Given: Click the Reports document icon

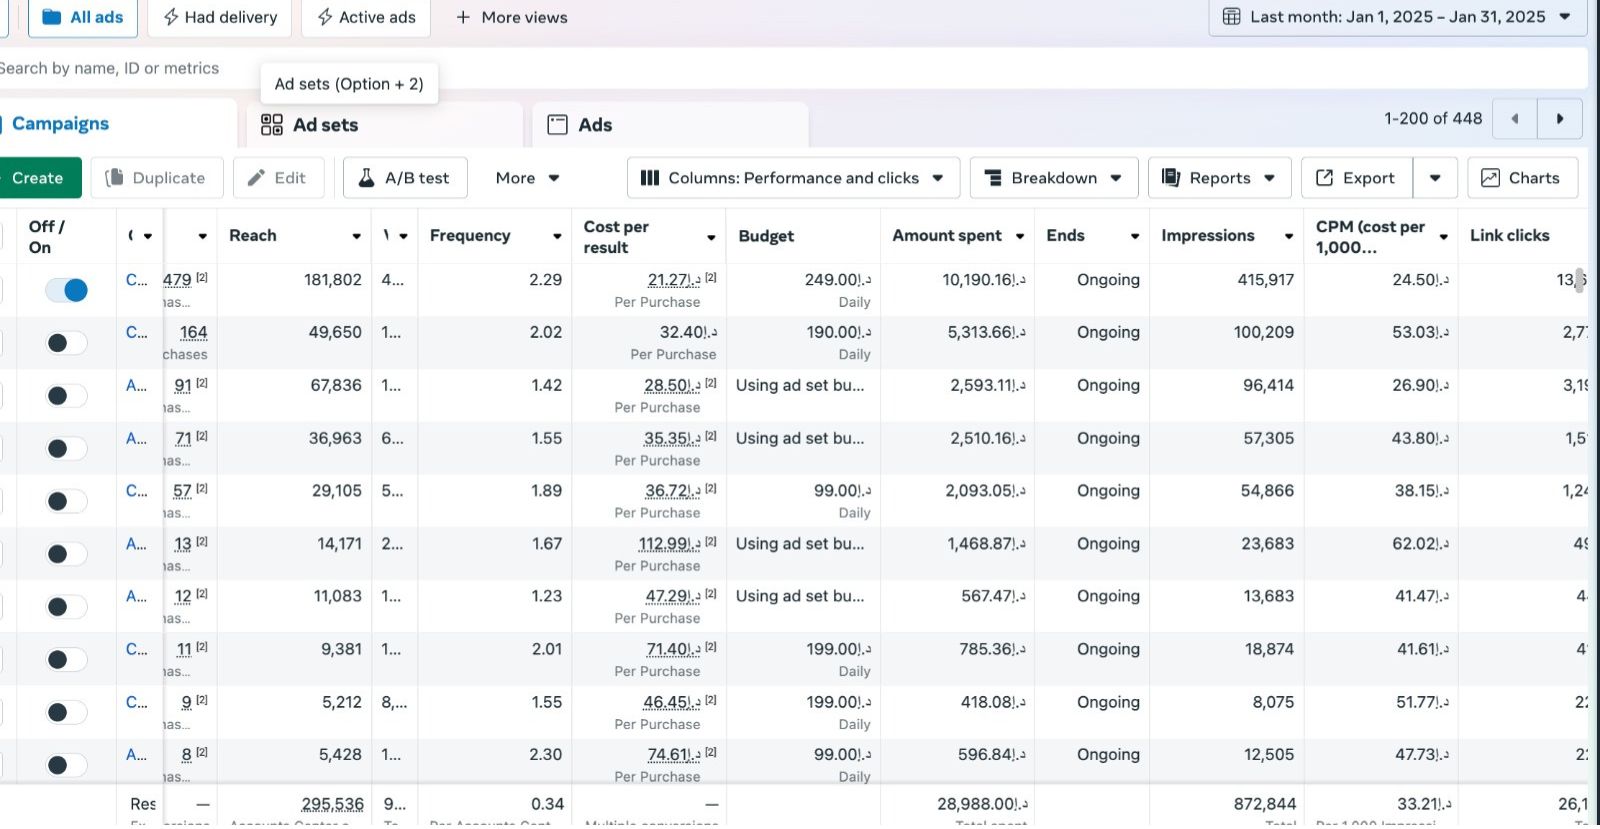Looking at the screenshot, I should pos(1171,178).
